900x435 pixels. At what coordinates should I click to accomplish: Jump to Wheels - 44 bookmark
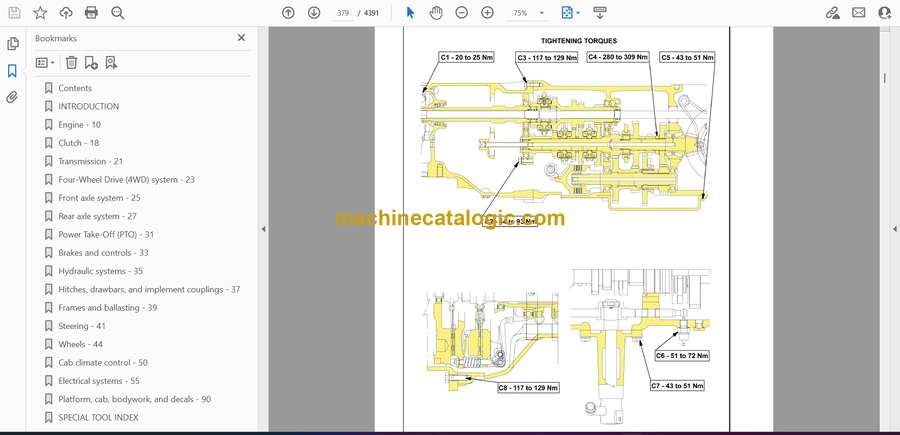80,344
